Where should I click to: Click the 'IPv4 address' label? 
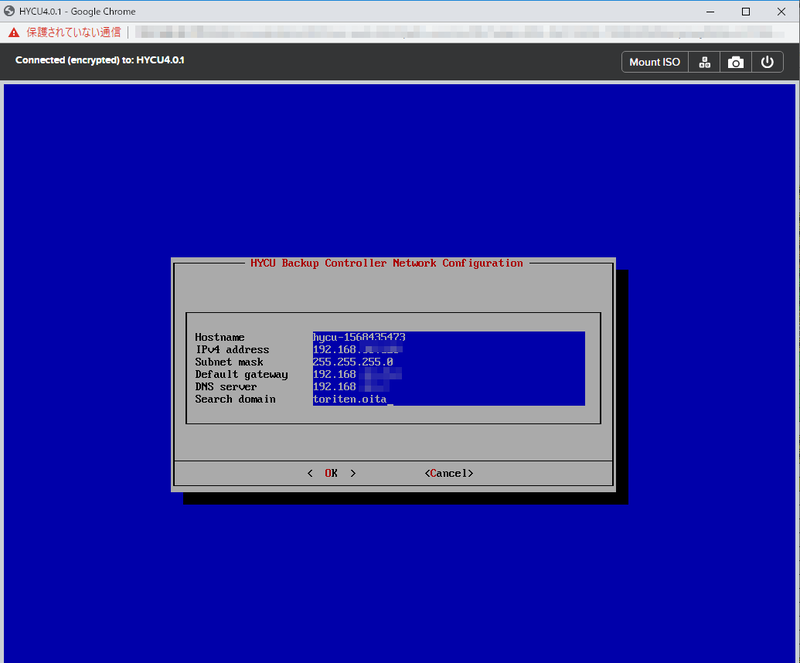coord(232,350)
